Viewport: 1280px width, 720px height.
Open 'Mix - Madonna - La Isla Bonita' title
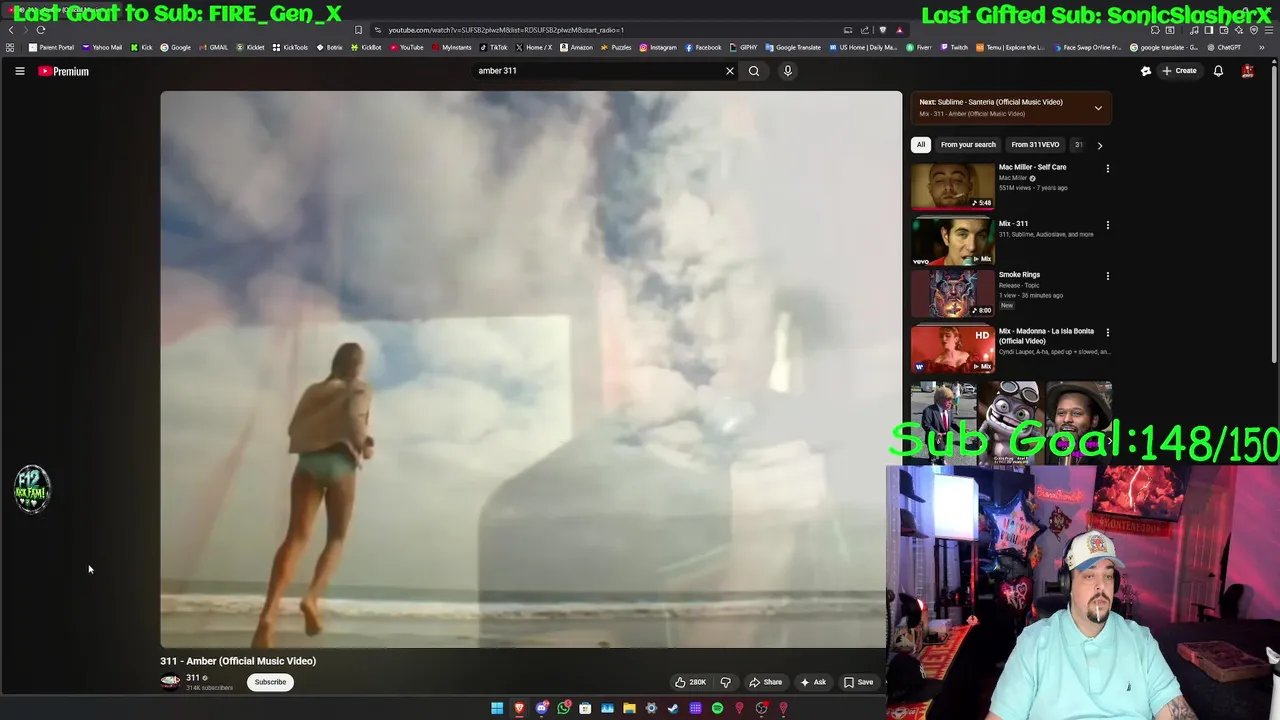coord(1046,336)
